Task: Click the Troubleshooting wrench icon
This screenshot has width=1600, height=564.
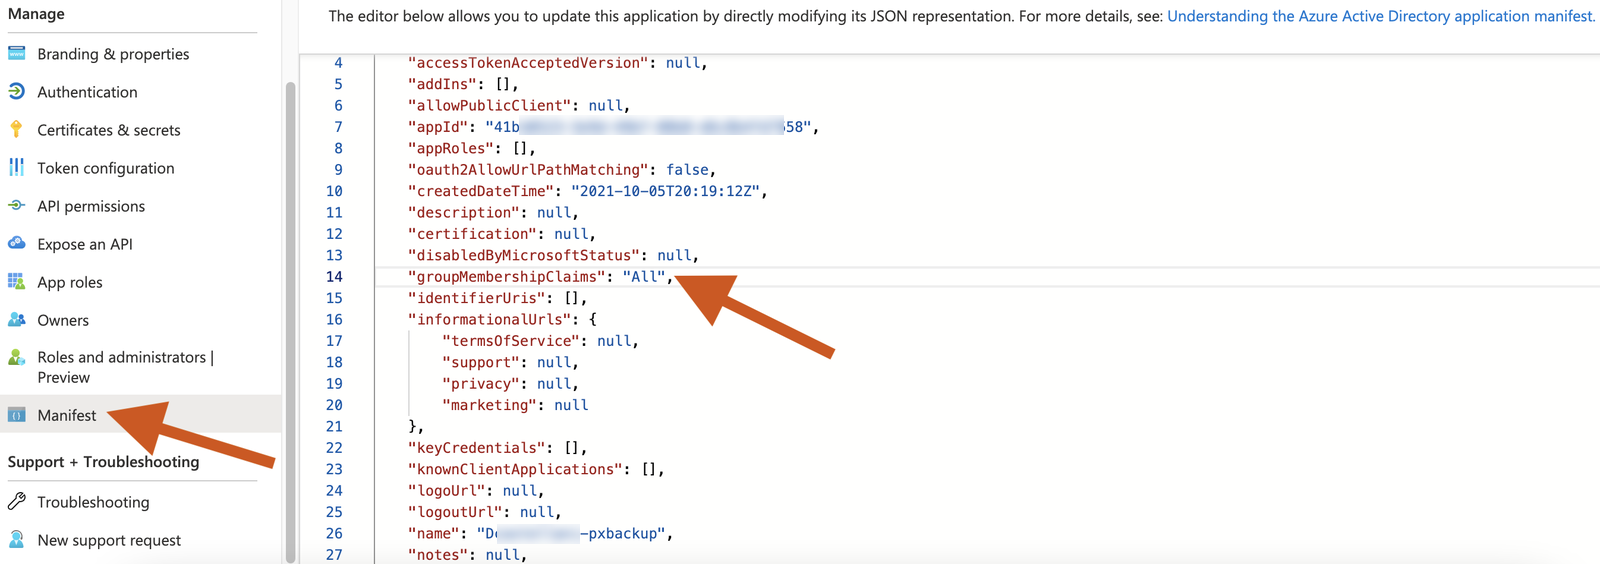Action: pyautogui.click(x=17, y=501)
